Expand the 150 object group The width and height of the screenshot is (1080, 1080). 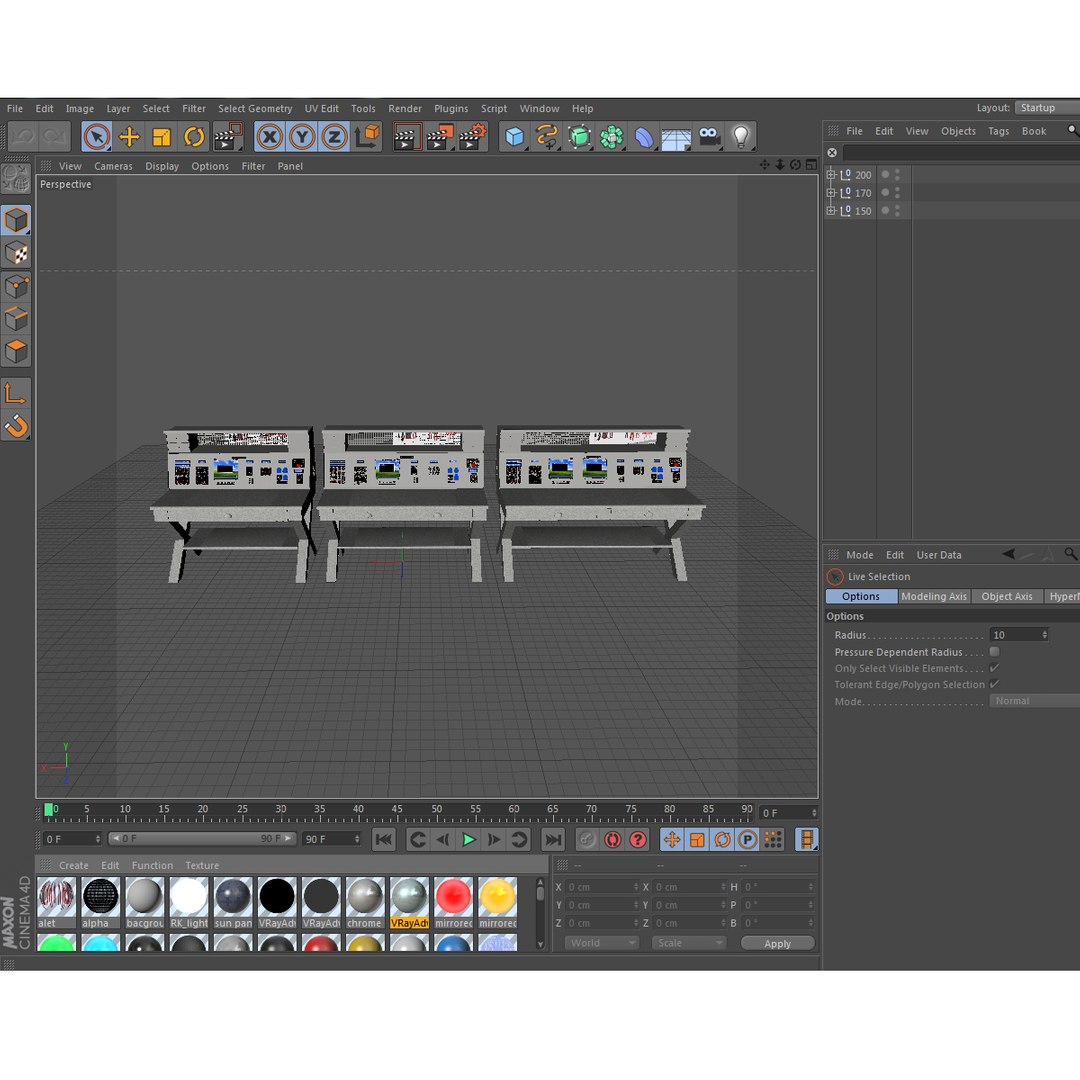[831, 211]
